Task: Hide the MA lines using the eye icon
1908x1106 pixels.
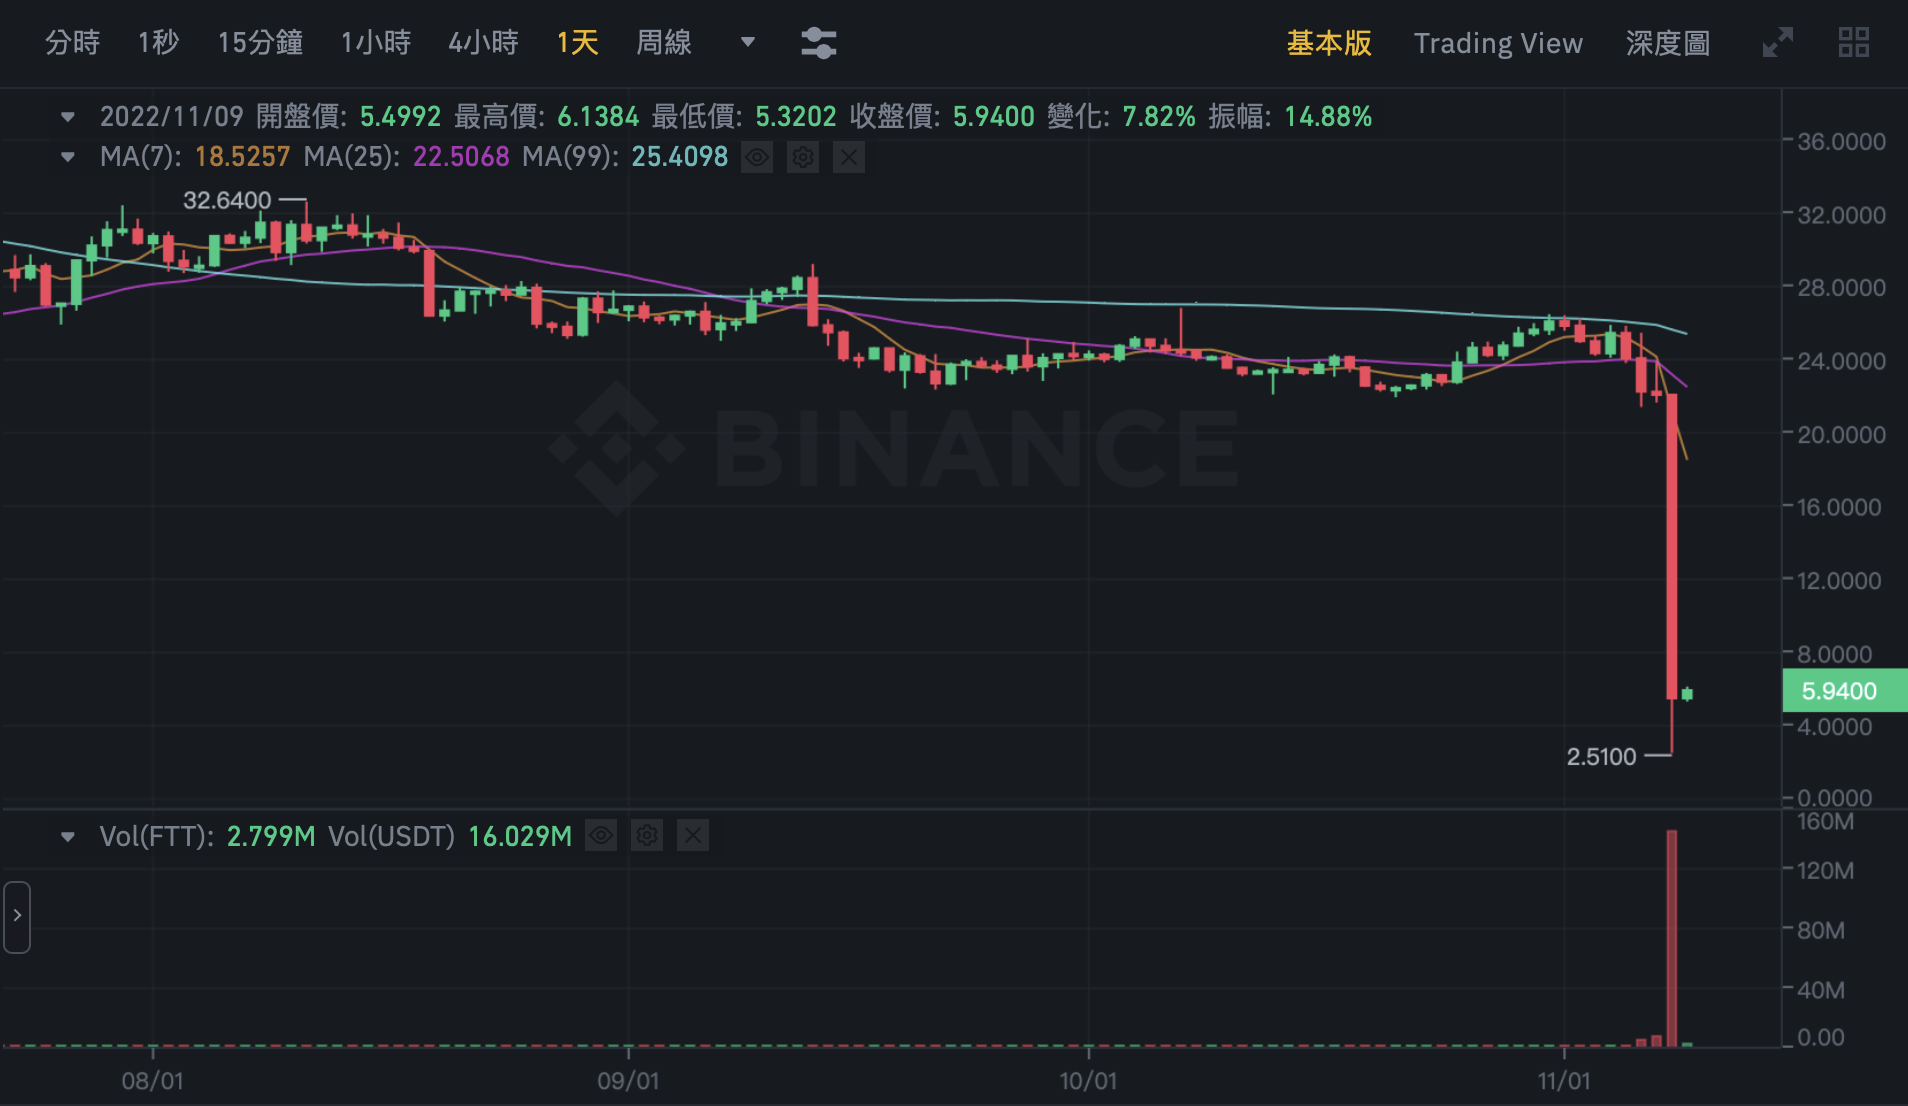Action: (x=756, y=157)
